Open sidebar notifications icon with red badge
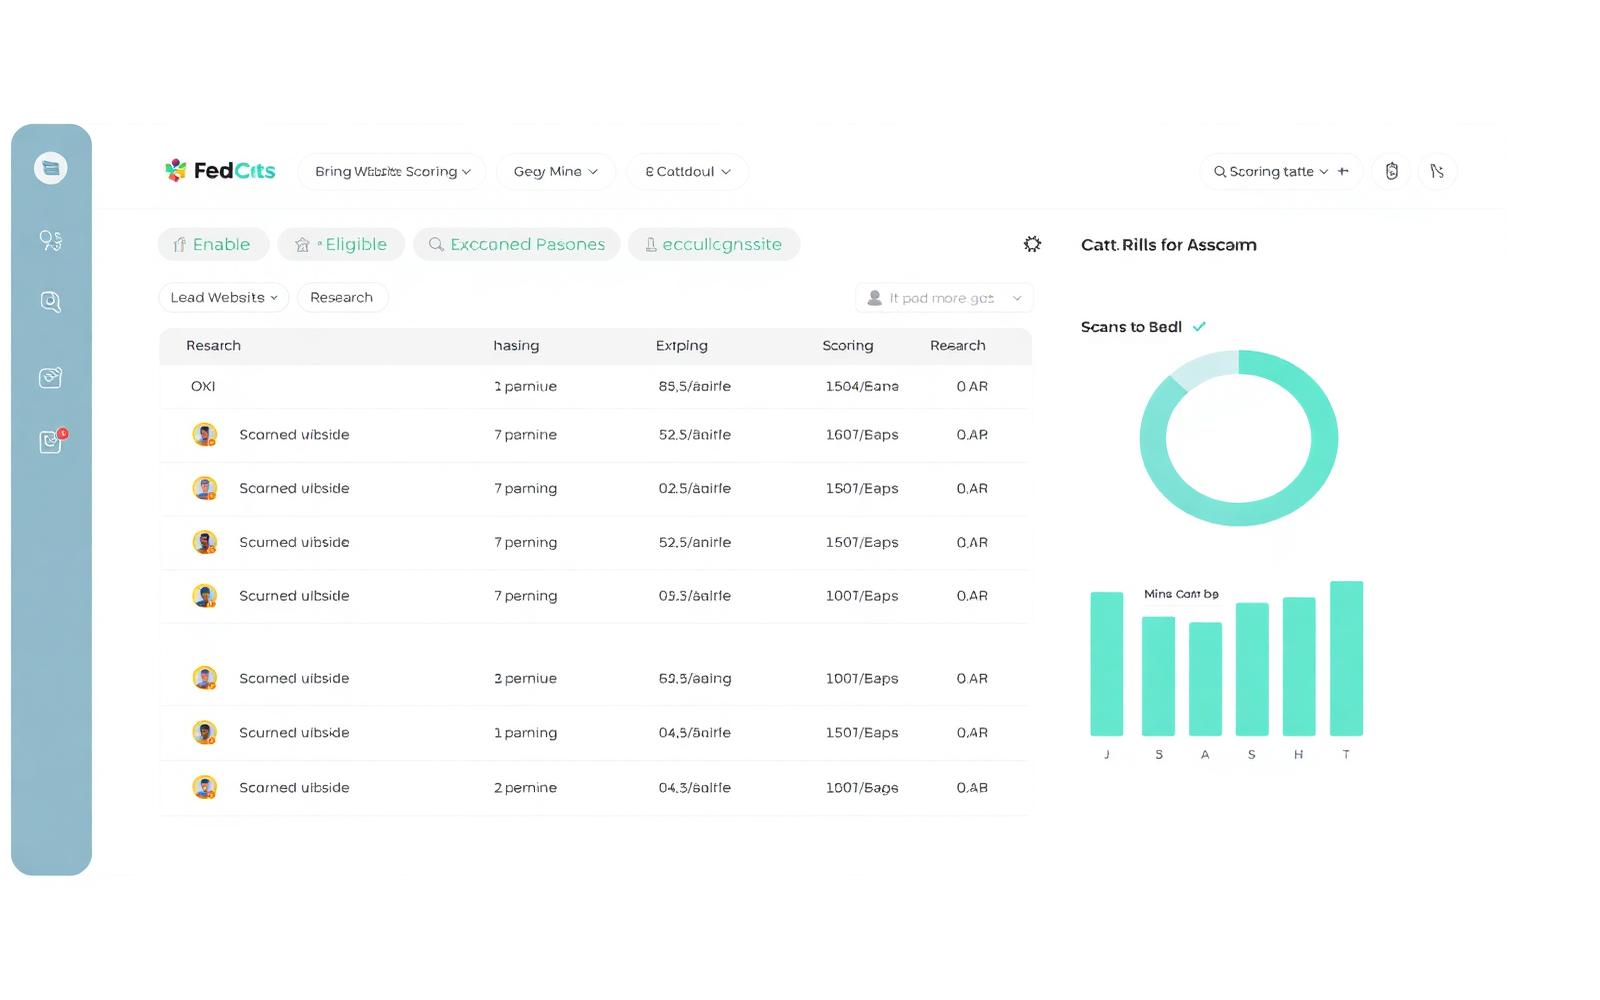The width and height of the screenshot is (1600, 1000). [x=51, y=441]
